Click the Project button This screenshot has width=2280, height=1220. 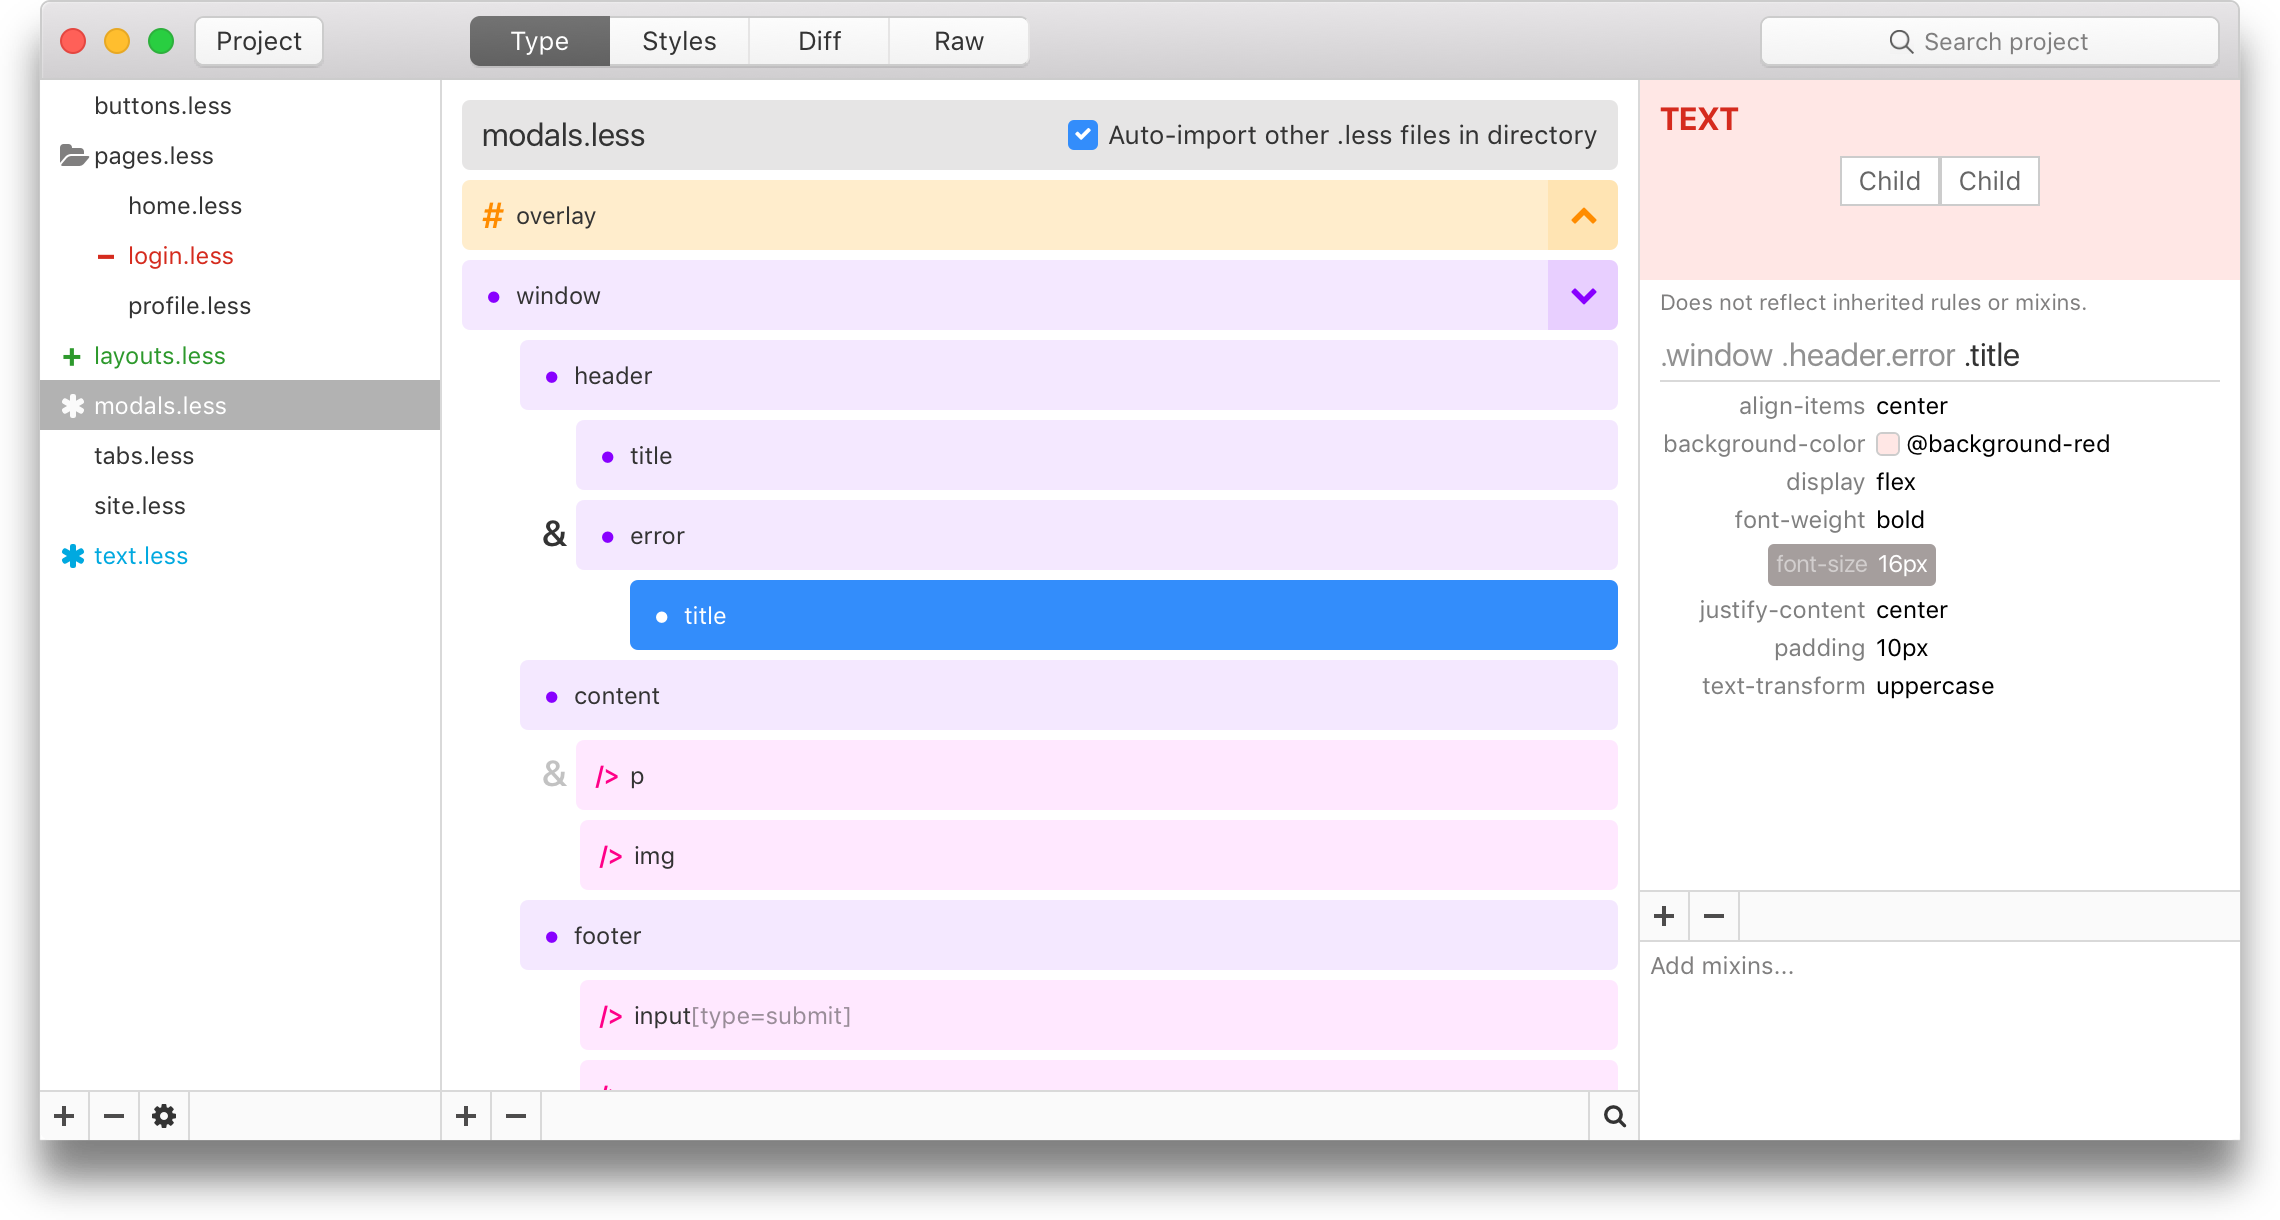pyautogui.click(x=259, y=41)
